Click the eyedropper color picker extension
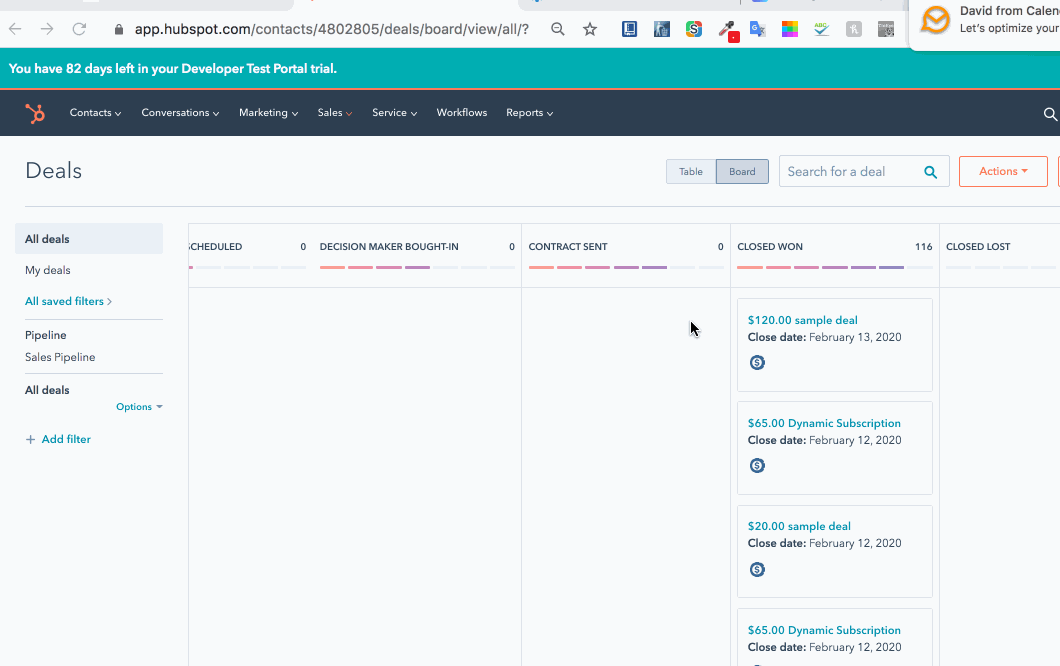 coord(727,30)
